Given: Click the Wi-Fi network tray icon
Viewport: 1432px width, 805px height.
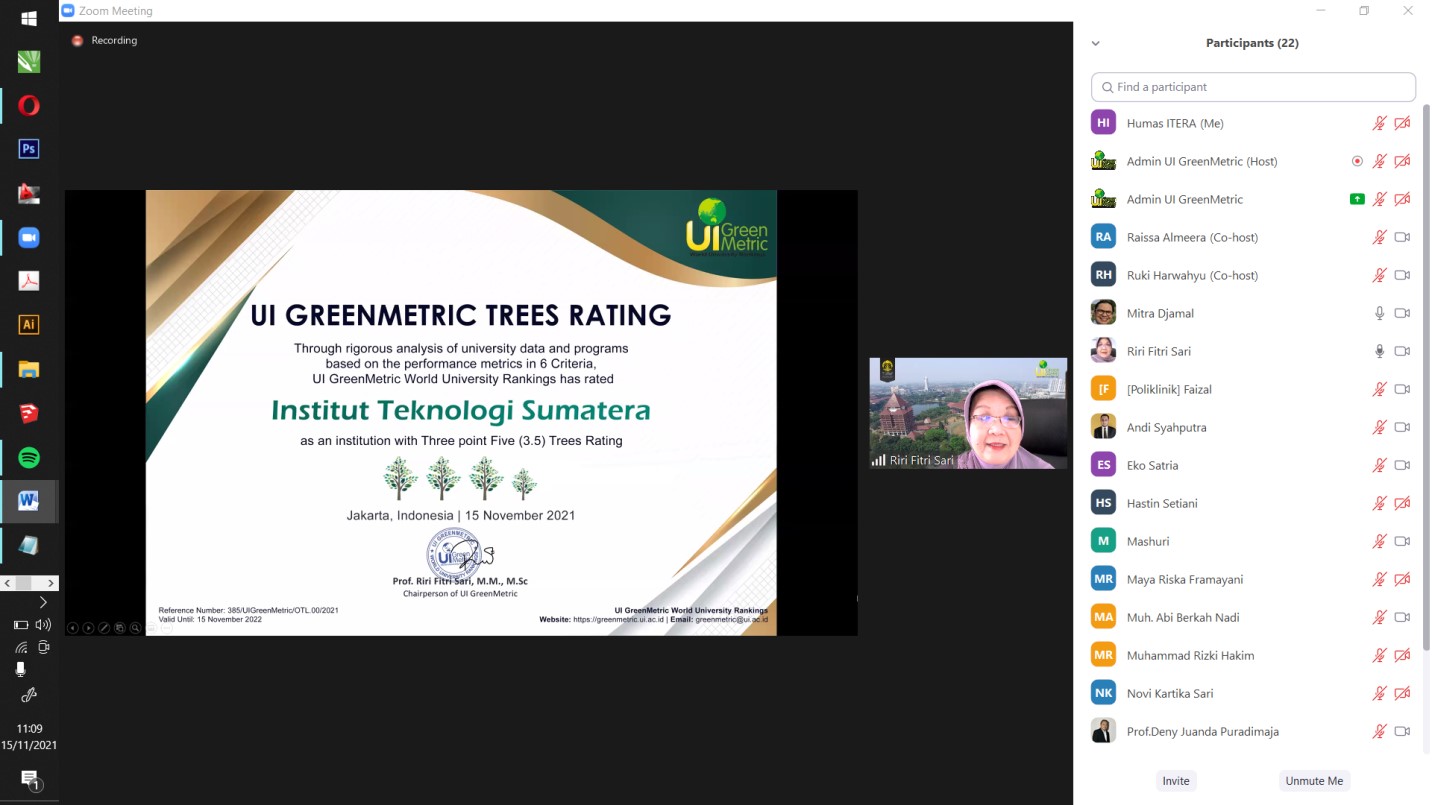Looking at the screenshot, I should (x=21, y=647).
